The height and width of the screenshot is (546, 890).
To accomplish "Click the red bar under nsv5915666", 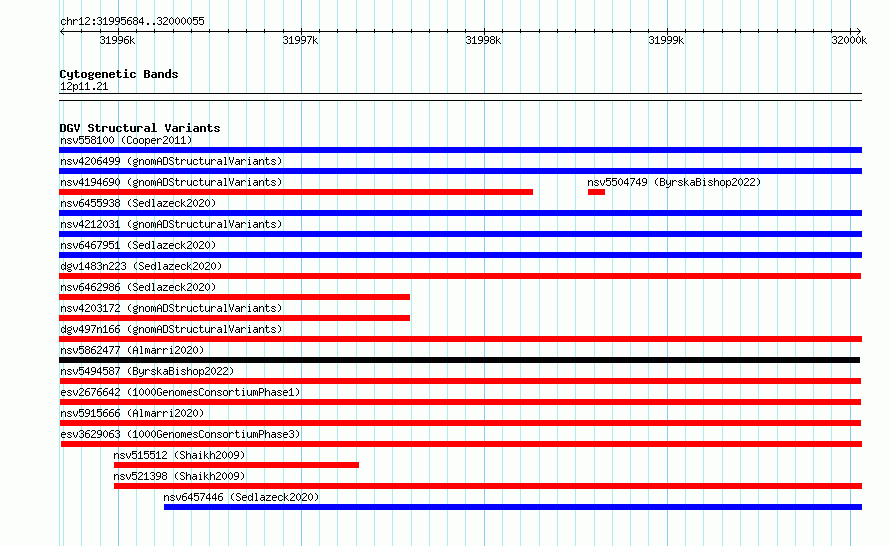I will [460, 423].
